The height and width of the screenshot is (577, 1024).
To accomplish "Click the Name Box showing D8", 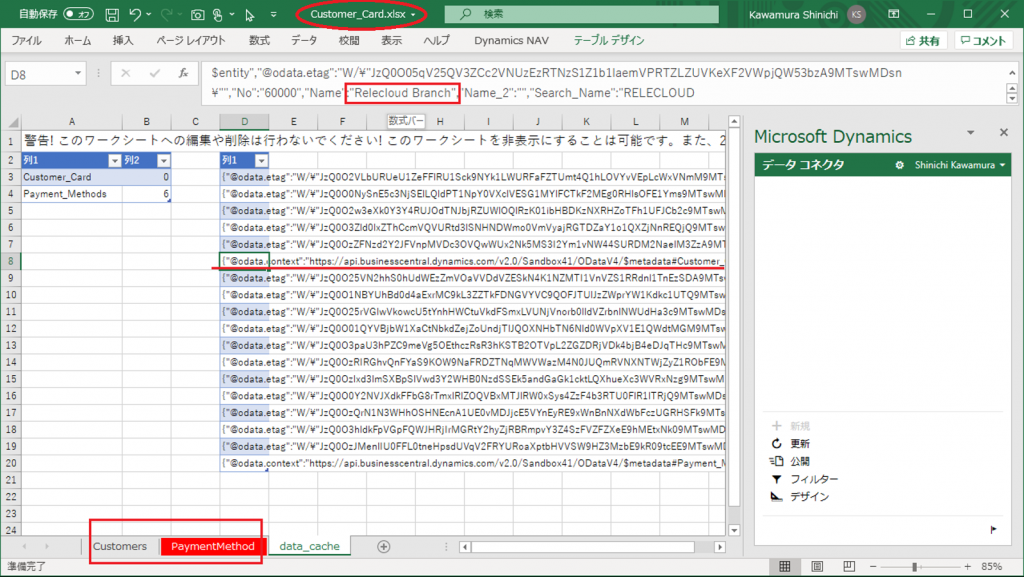I will click(38, 74).
